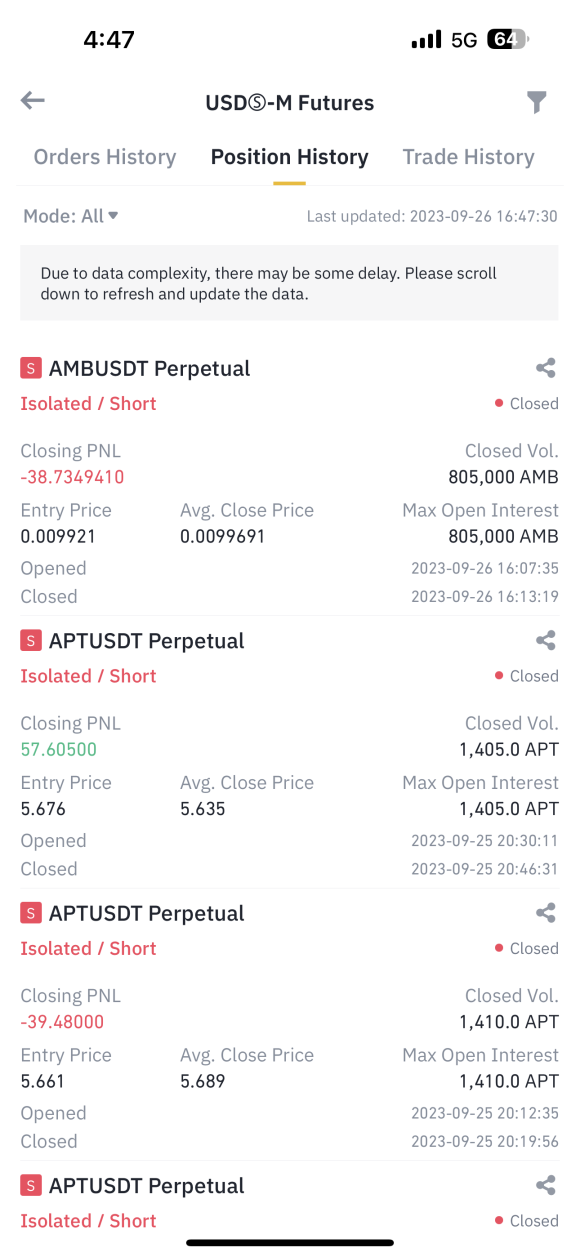Select the Position History tab

click(x=289, y=157)
